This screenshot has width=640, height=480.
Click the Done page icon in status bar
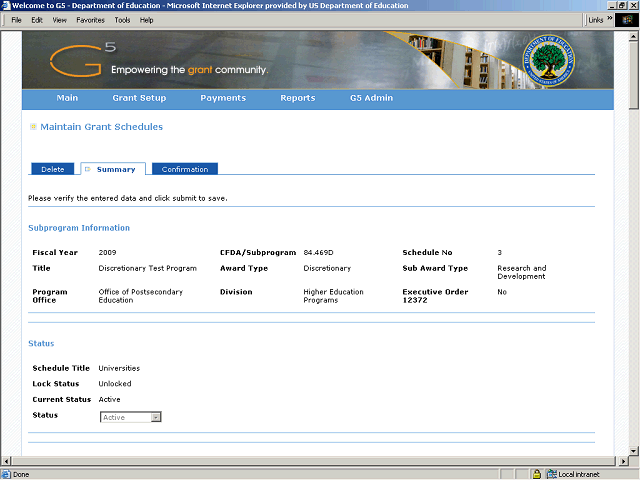point(6,474)
